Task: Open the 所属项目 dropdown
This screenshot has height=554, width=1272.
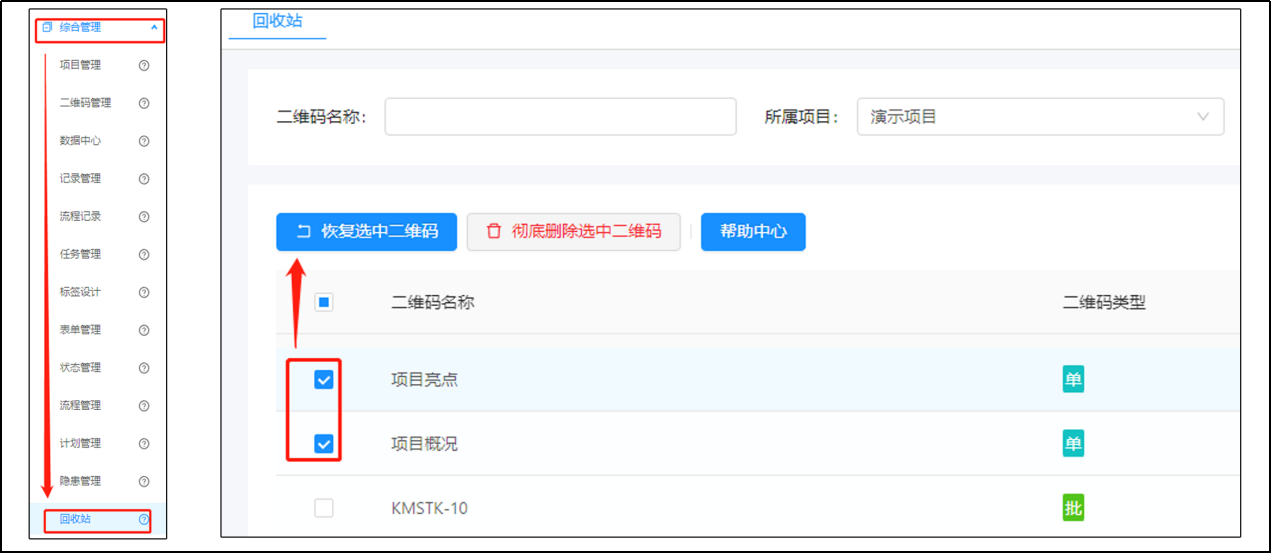Action: [x=1040, y=117]
